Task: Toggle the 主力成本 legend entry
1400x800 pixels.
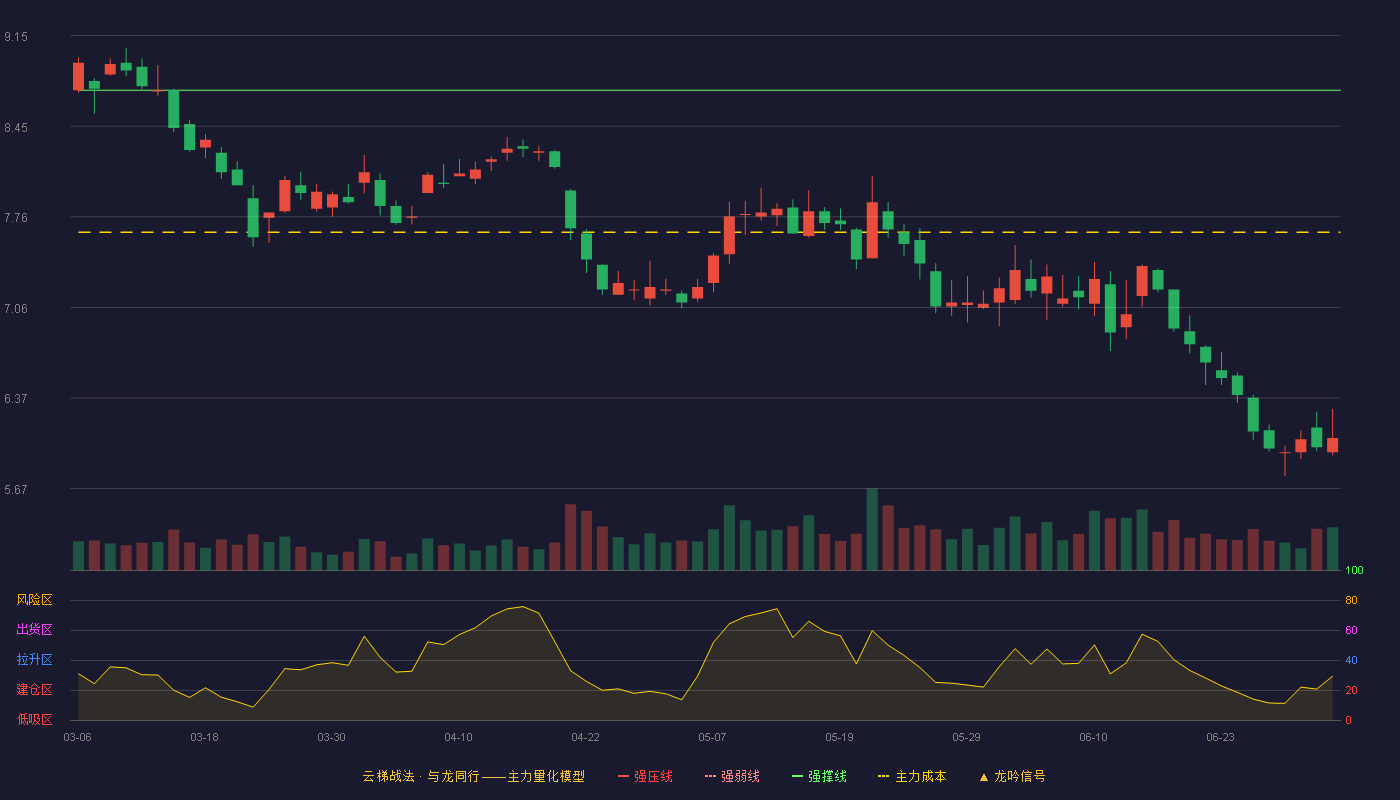Action: (912, 776)
